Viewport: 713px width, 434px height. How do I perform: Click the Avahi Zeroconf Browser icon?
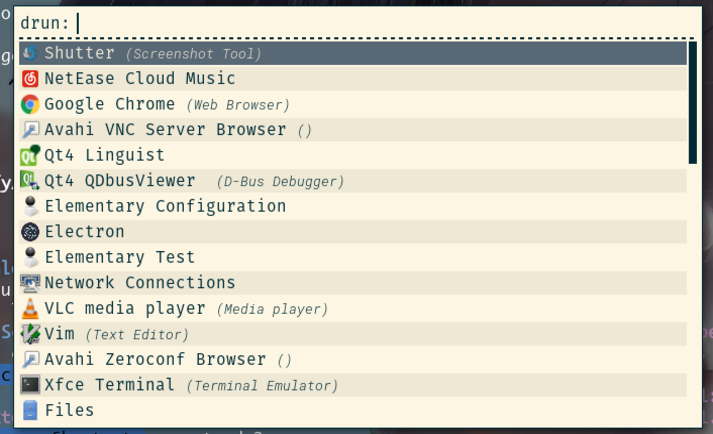[x=30, y=359]
